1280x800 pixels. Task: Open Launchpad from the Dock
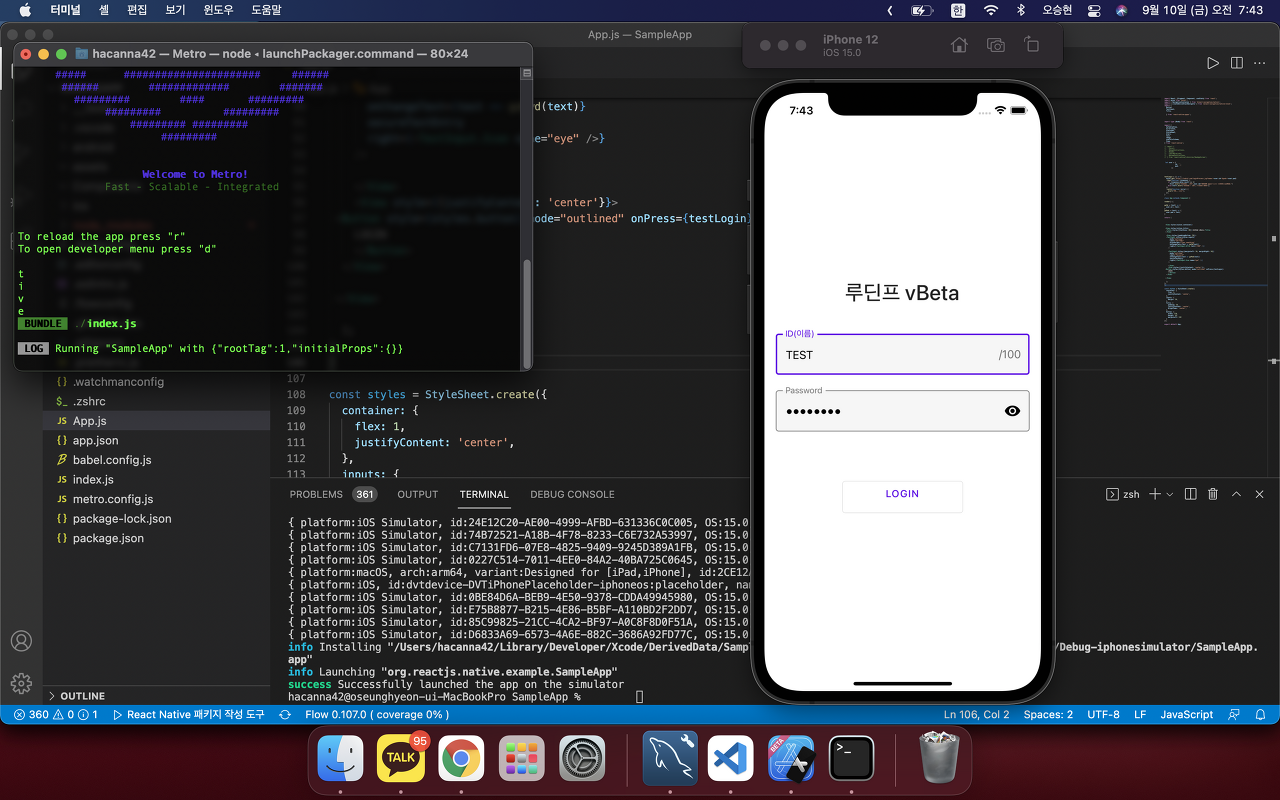pos(522,758)
